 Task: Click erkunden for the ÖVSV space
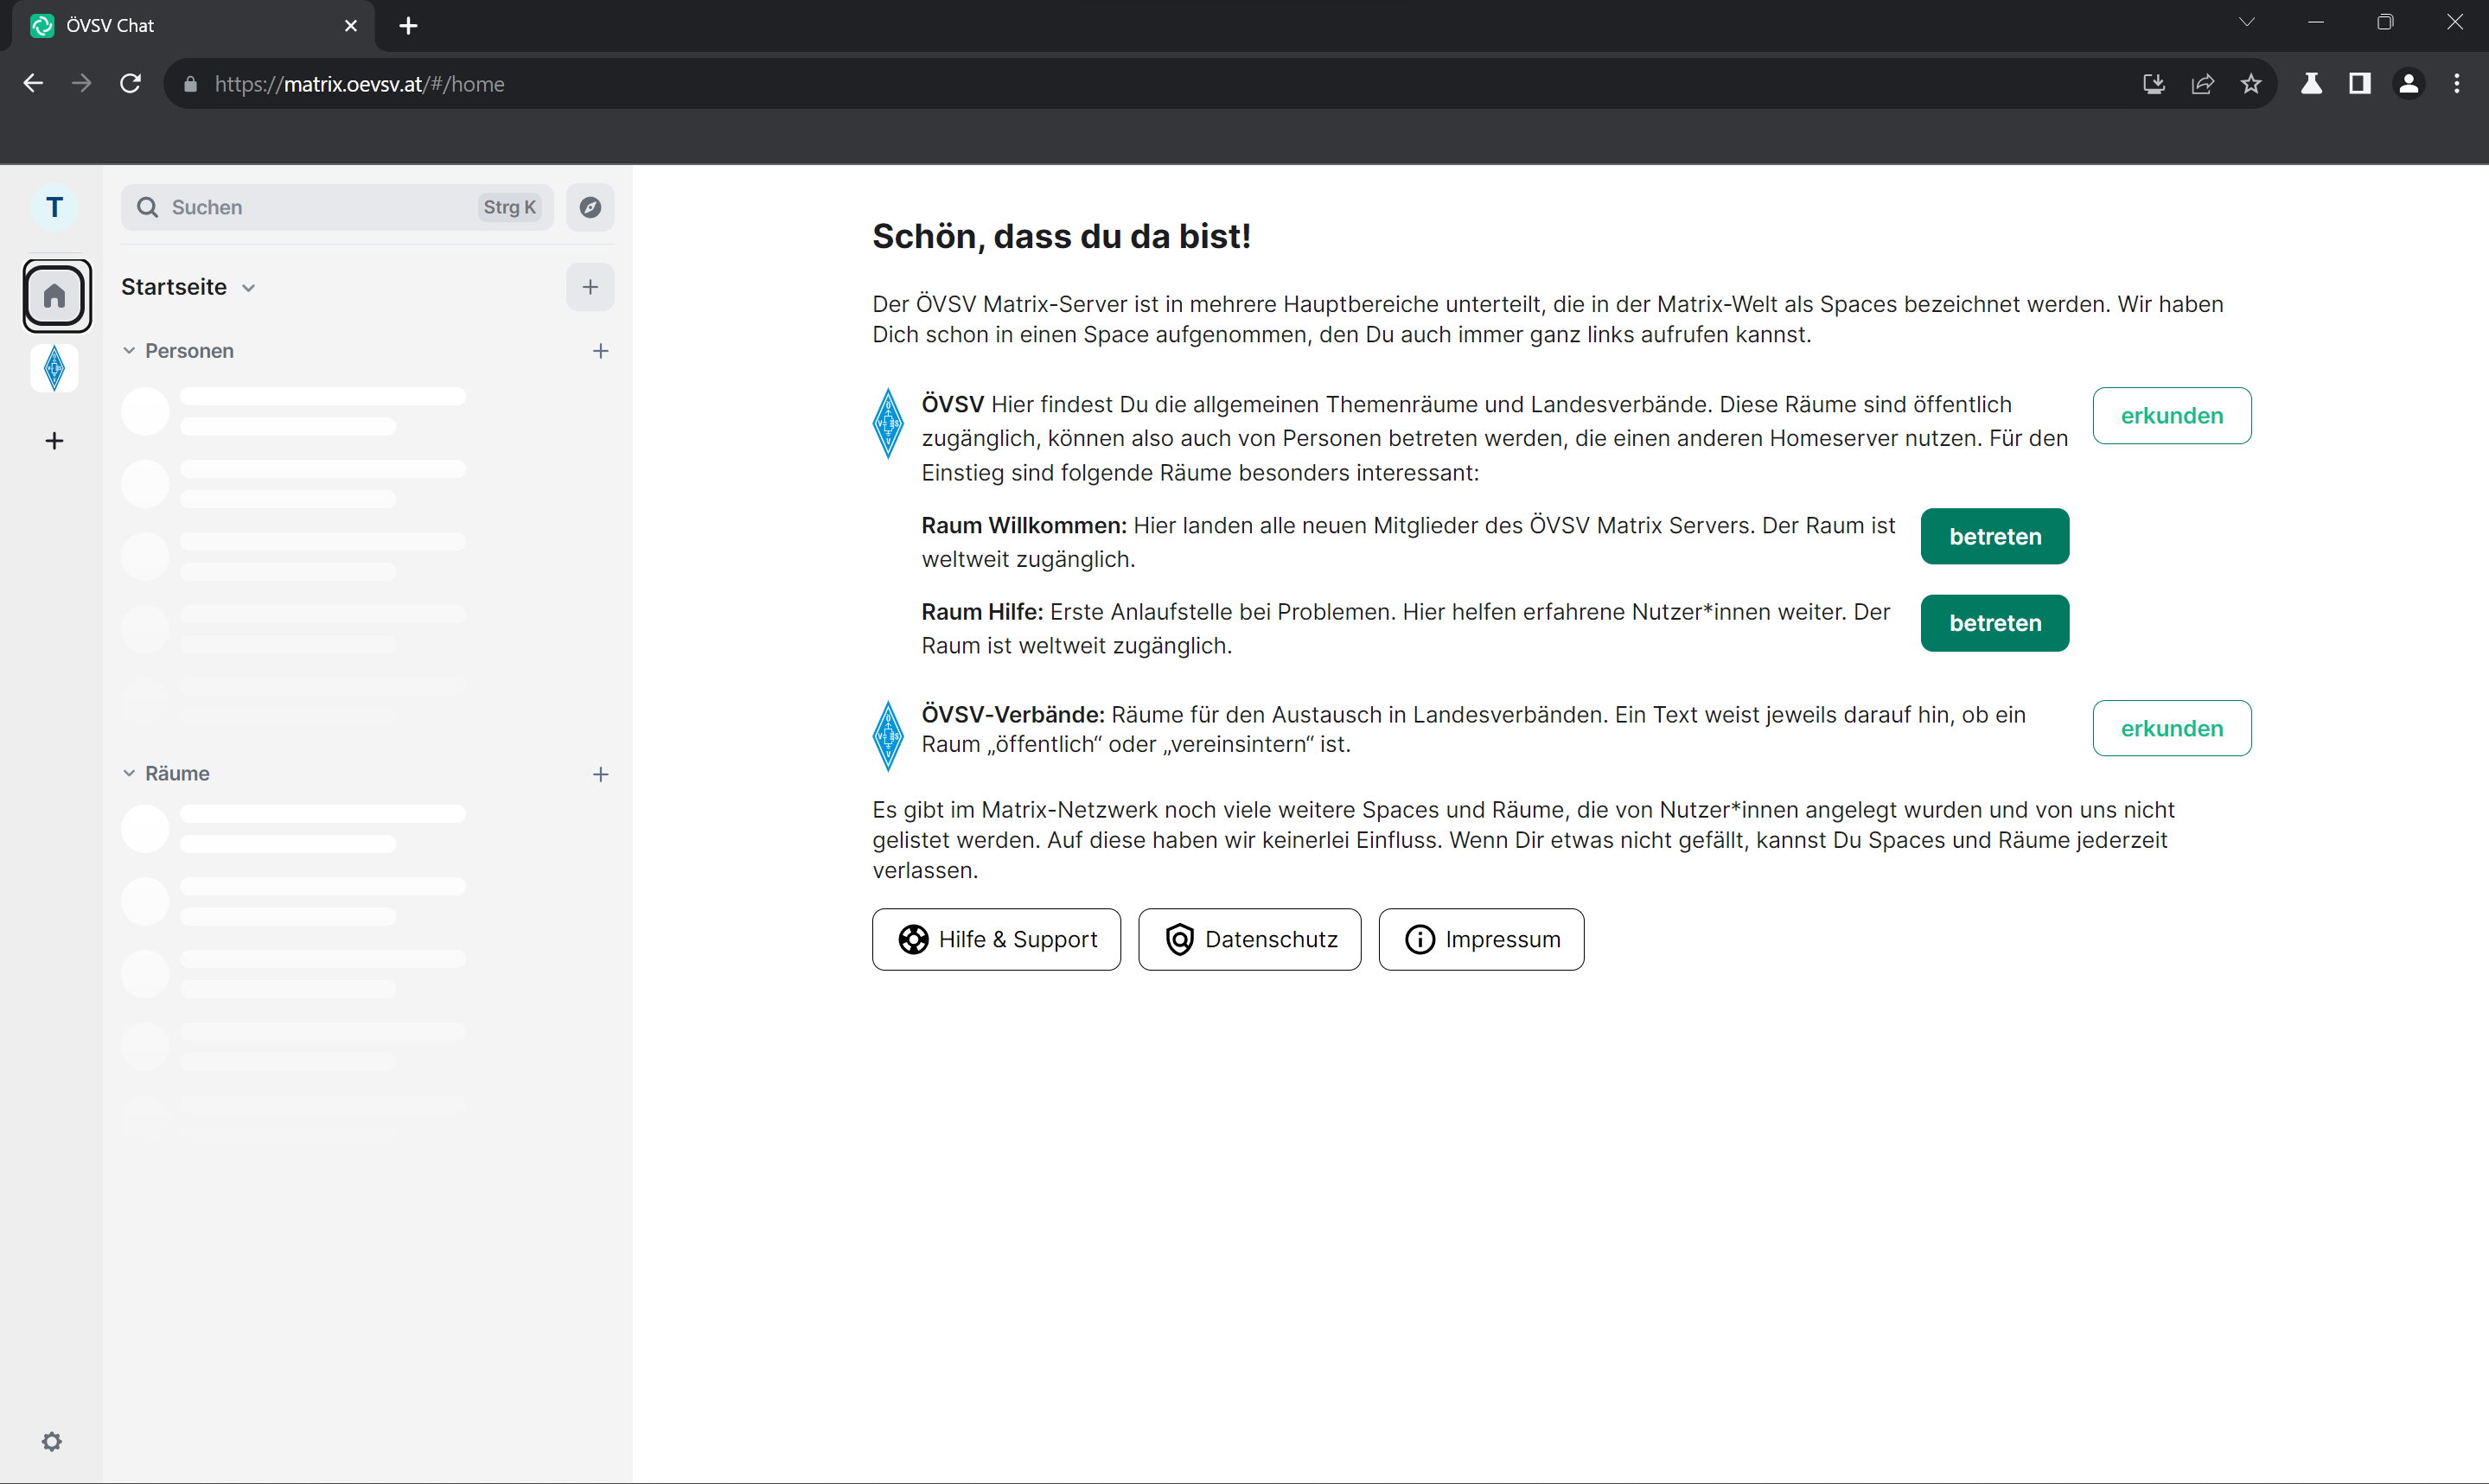point(2172,416)
